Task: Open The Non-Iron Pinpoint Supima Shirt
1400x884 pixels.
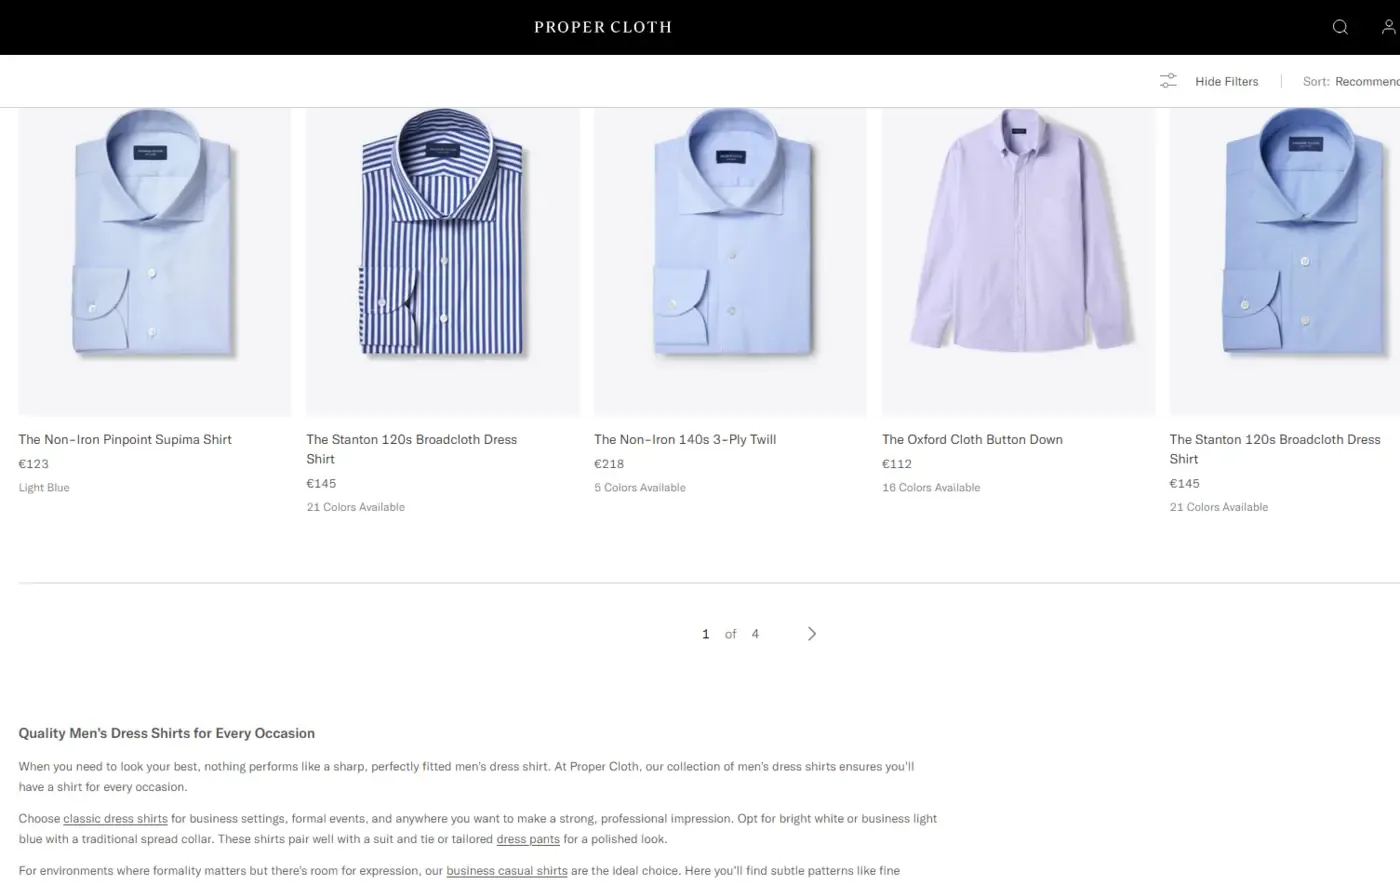Action: coord(125,439)
